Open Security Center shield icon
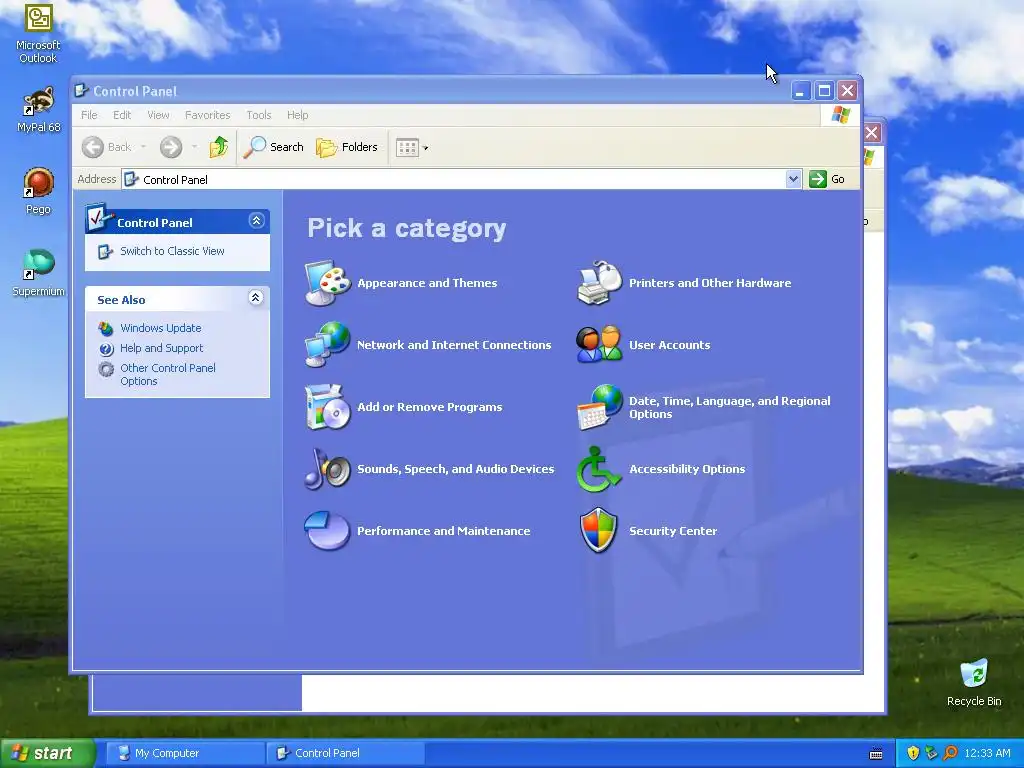This screenshot has height=768, width=1024. pos(598,530)
